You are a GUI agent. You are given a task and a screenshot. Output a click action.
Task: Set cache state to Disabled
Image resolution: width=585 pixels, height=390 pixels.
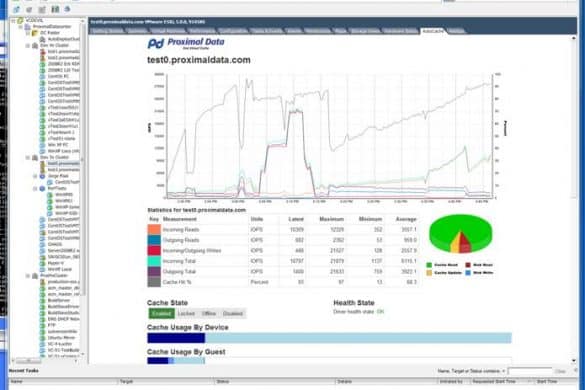click(233, 313)
